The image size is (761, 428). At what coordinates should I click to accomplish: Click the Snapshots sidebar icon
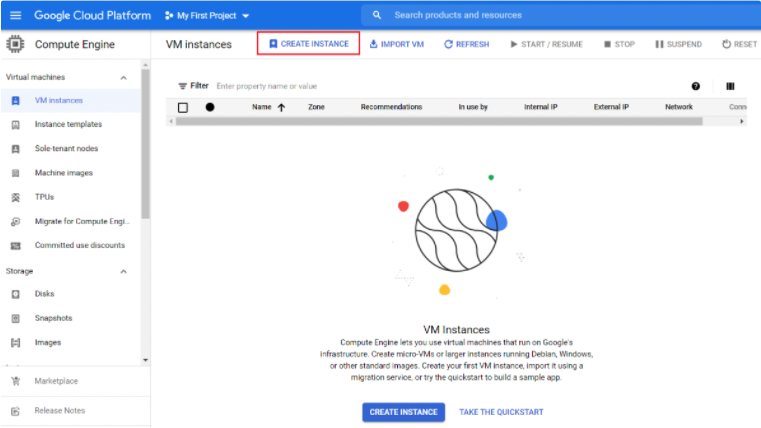[15, 318]
